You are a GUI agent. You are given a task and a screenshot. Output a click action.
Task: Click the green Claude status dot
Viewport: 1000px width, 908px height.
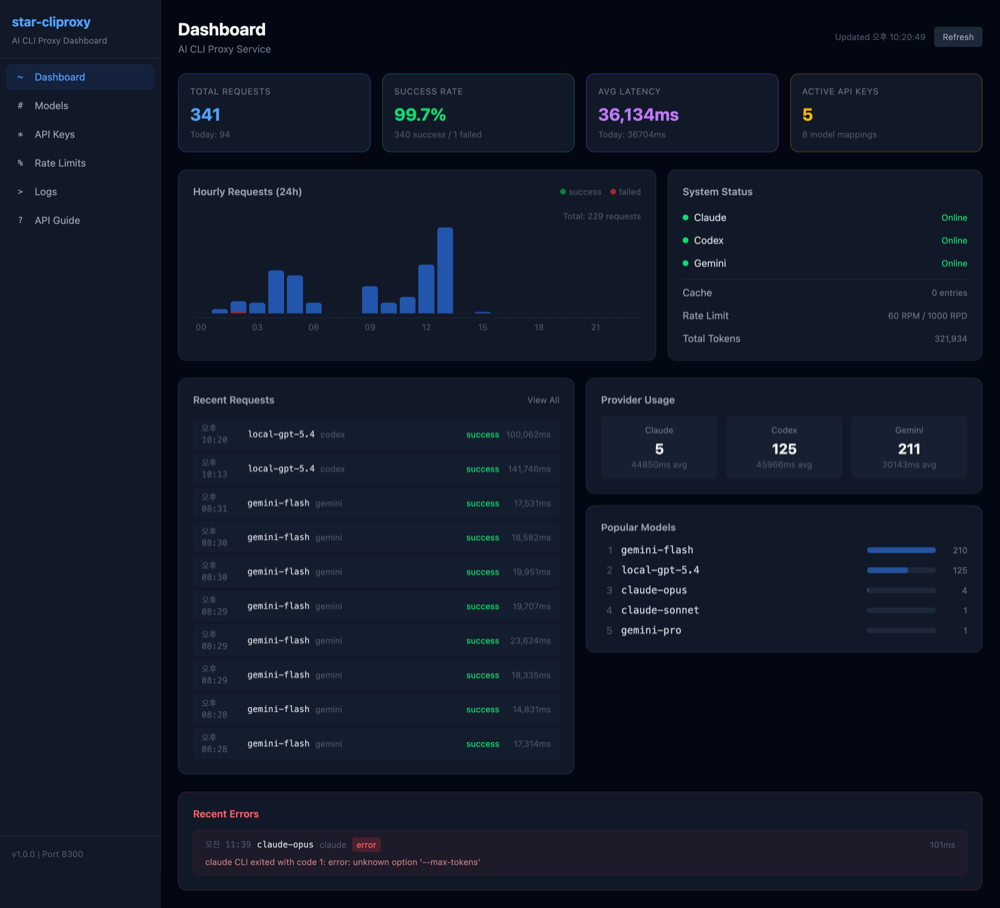click(686, 217)
